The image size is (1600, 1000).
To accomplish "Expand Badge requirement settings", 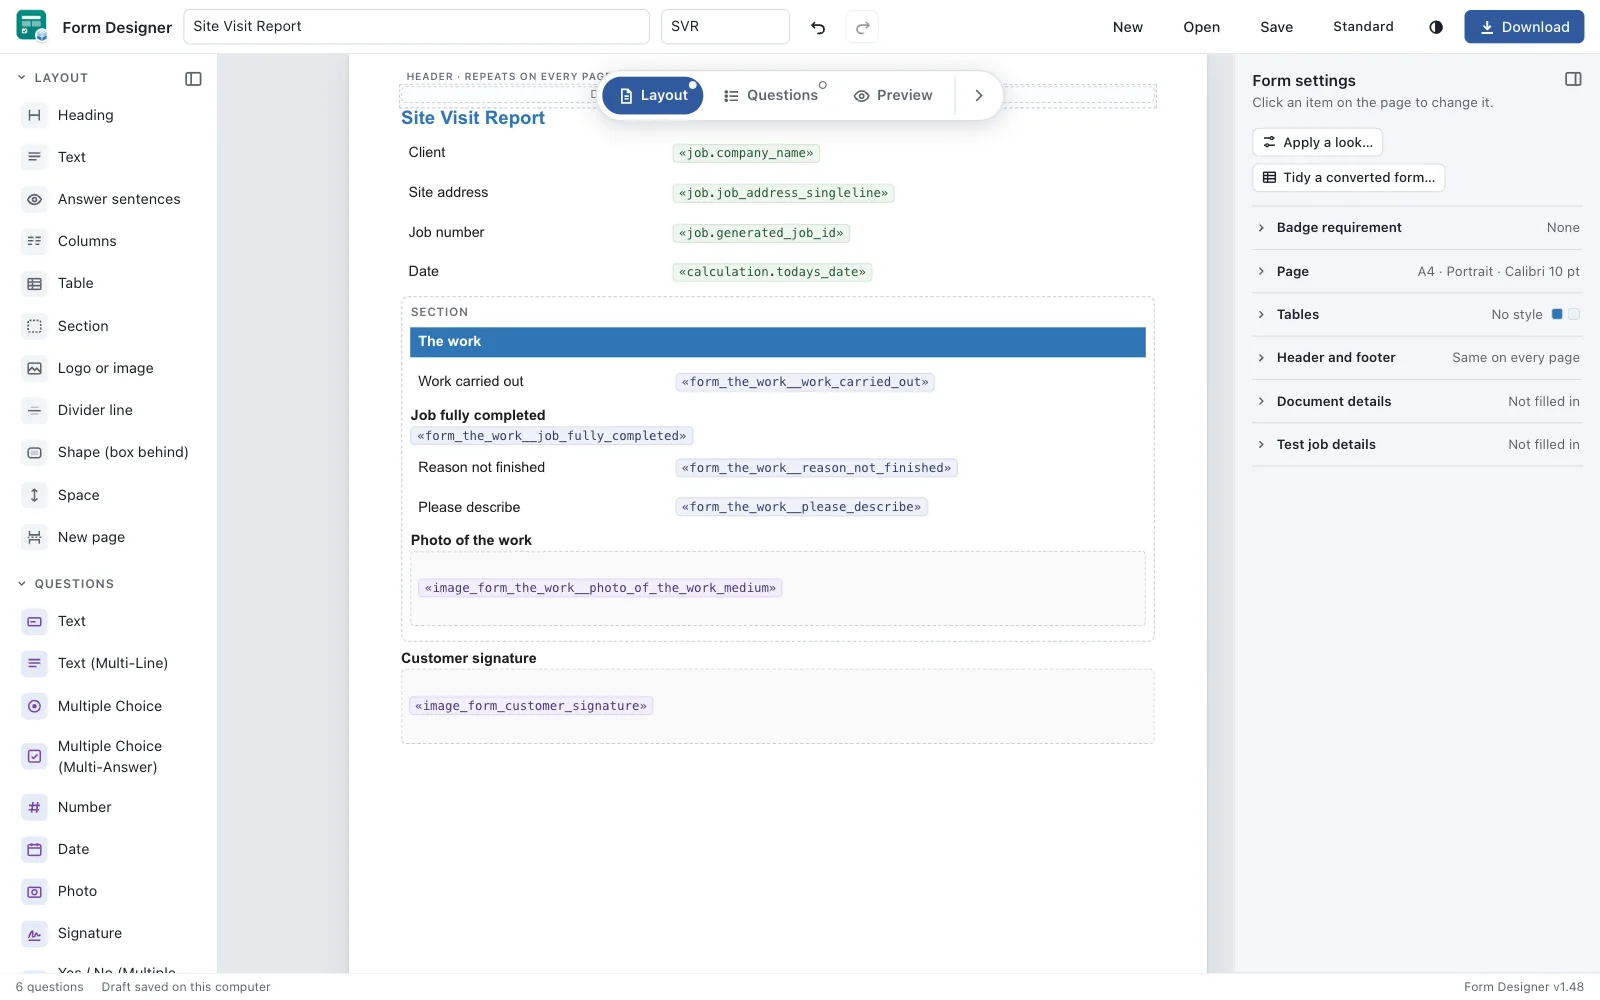I will click(x=1417, y=228).
